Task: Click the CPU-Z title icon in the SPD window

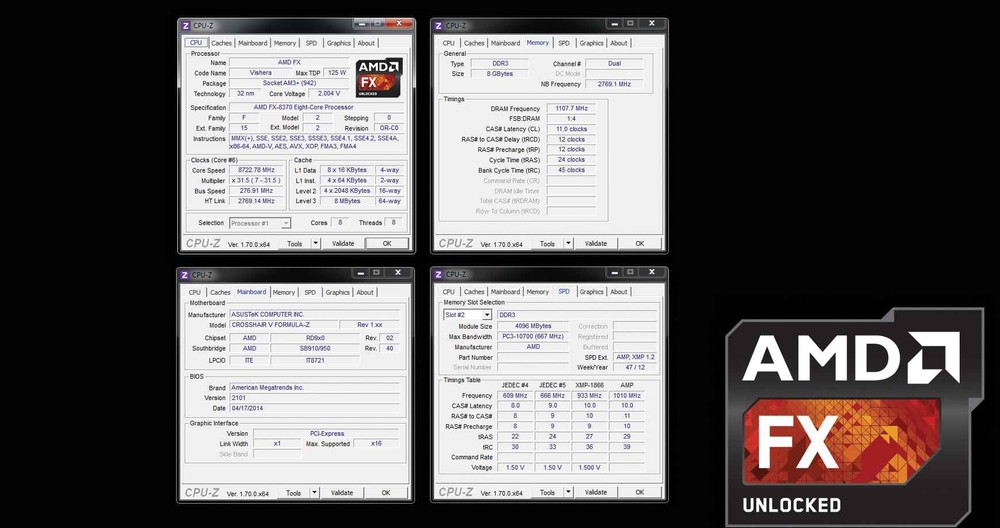Action: [438, 275]
